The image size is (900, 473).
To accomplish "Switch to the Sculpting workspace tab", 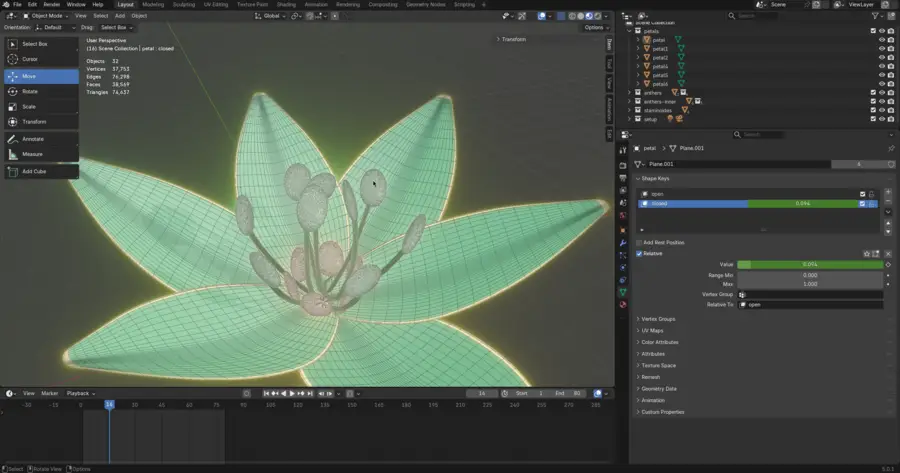I will tap(184, 5).
